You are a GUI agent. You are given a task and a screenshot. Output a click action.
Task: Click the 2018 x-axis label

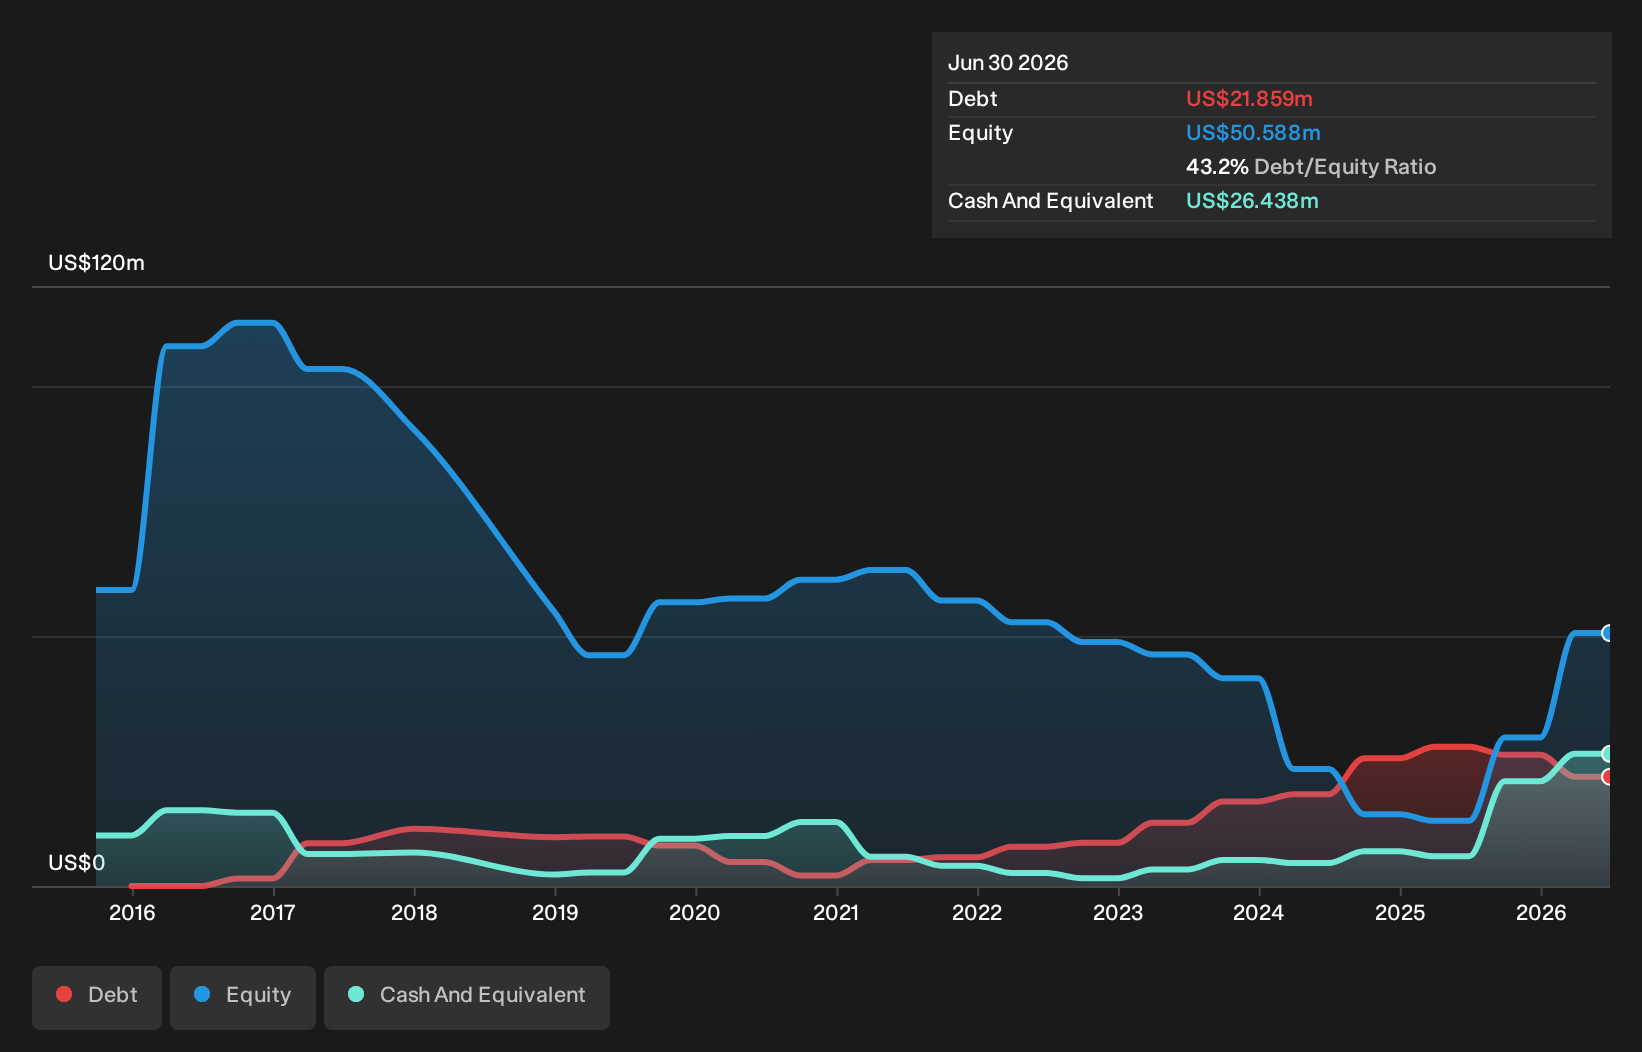pyautogui.click(x=414, y=912)
